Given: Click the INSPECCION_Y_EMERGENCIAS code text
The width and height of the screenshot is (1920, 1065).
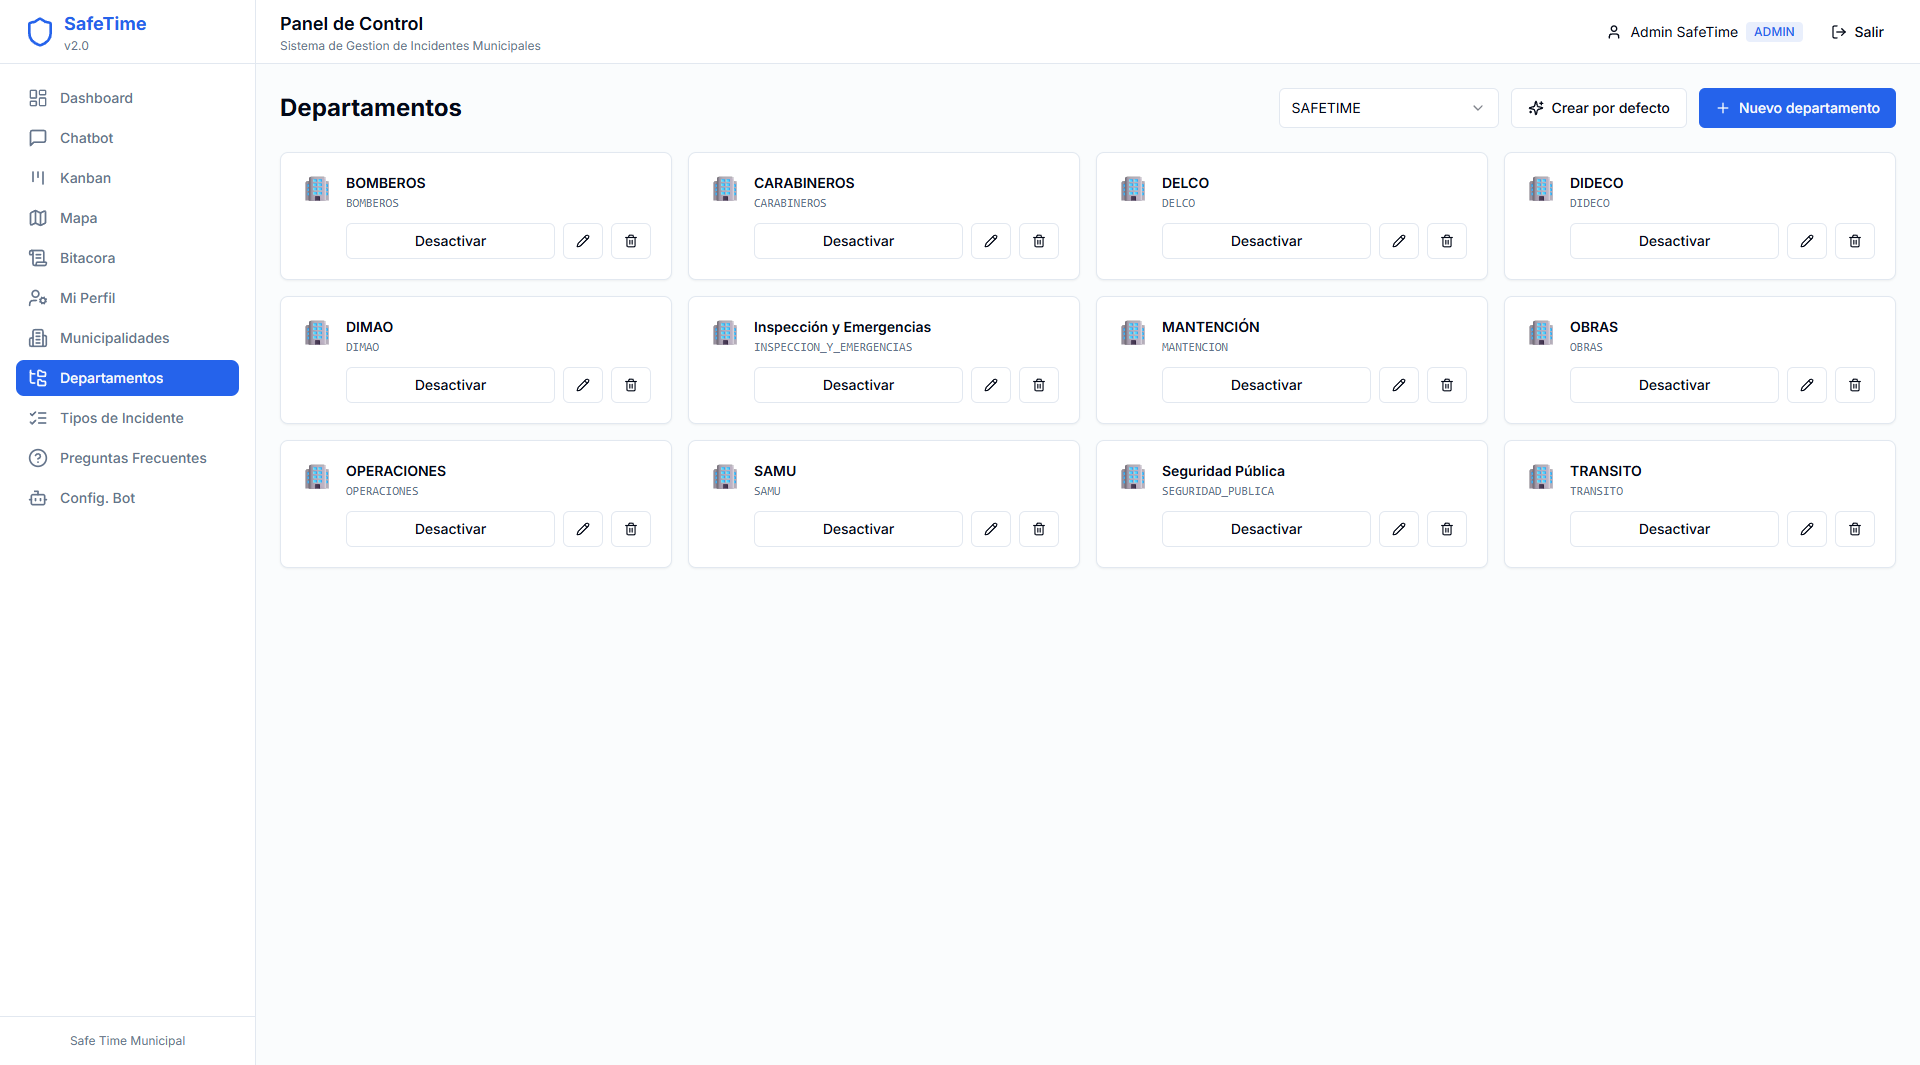Looking at the screenshot, I should [833, 348].
